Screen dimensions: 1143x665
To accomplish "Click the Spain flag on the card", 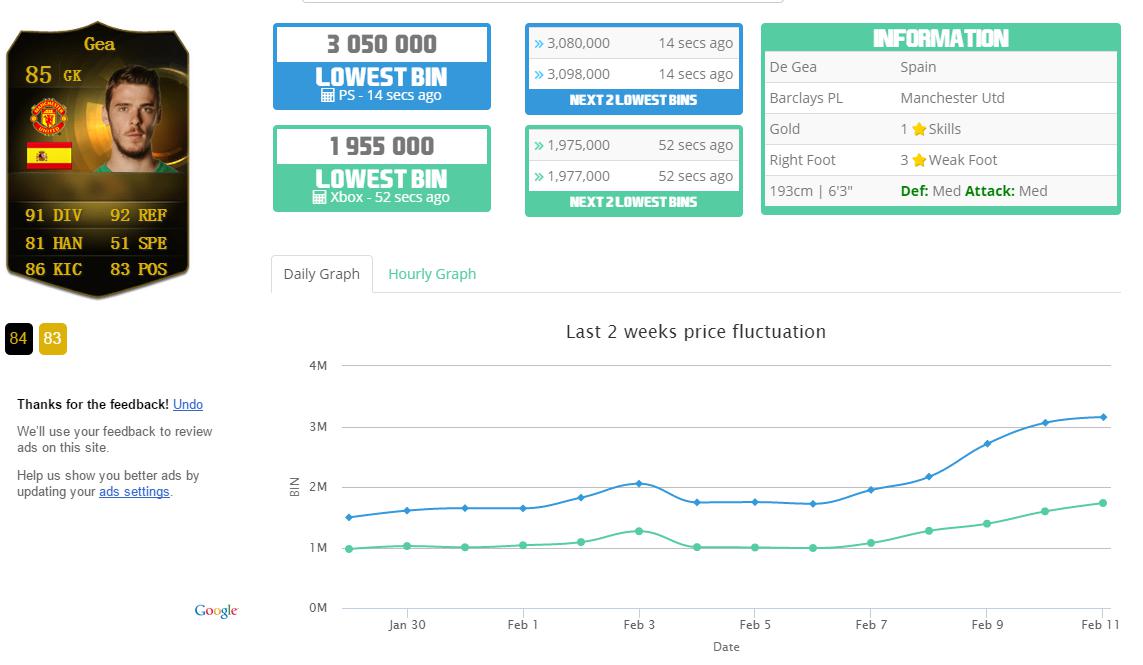I will click(x=49, y=156).
